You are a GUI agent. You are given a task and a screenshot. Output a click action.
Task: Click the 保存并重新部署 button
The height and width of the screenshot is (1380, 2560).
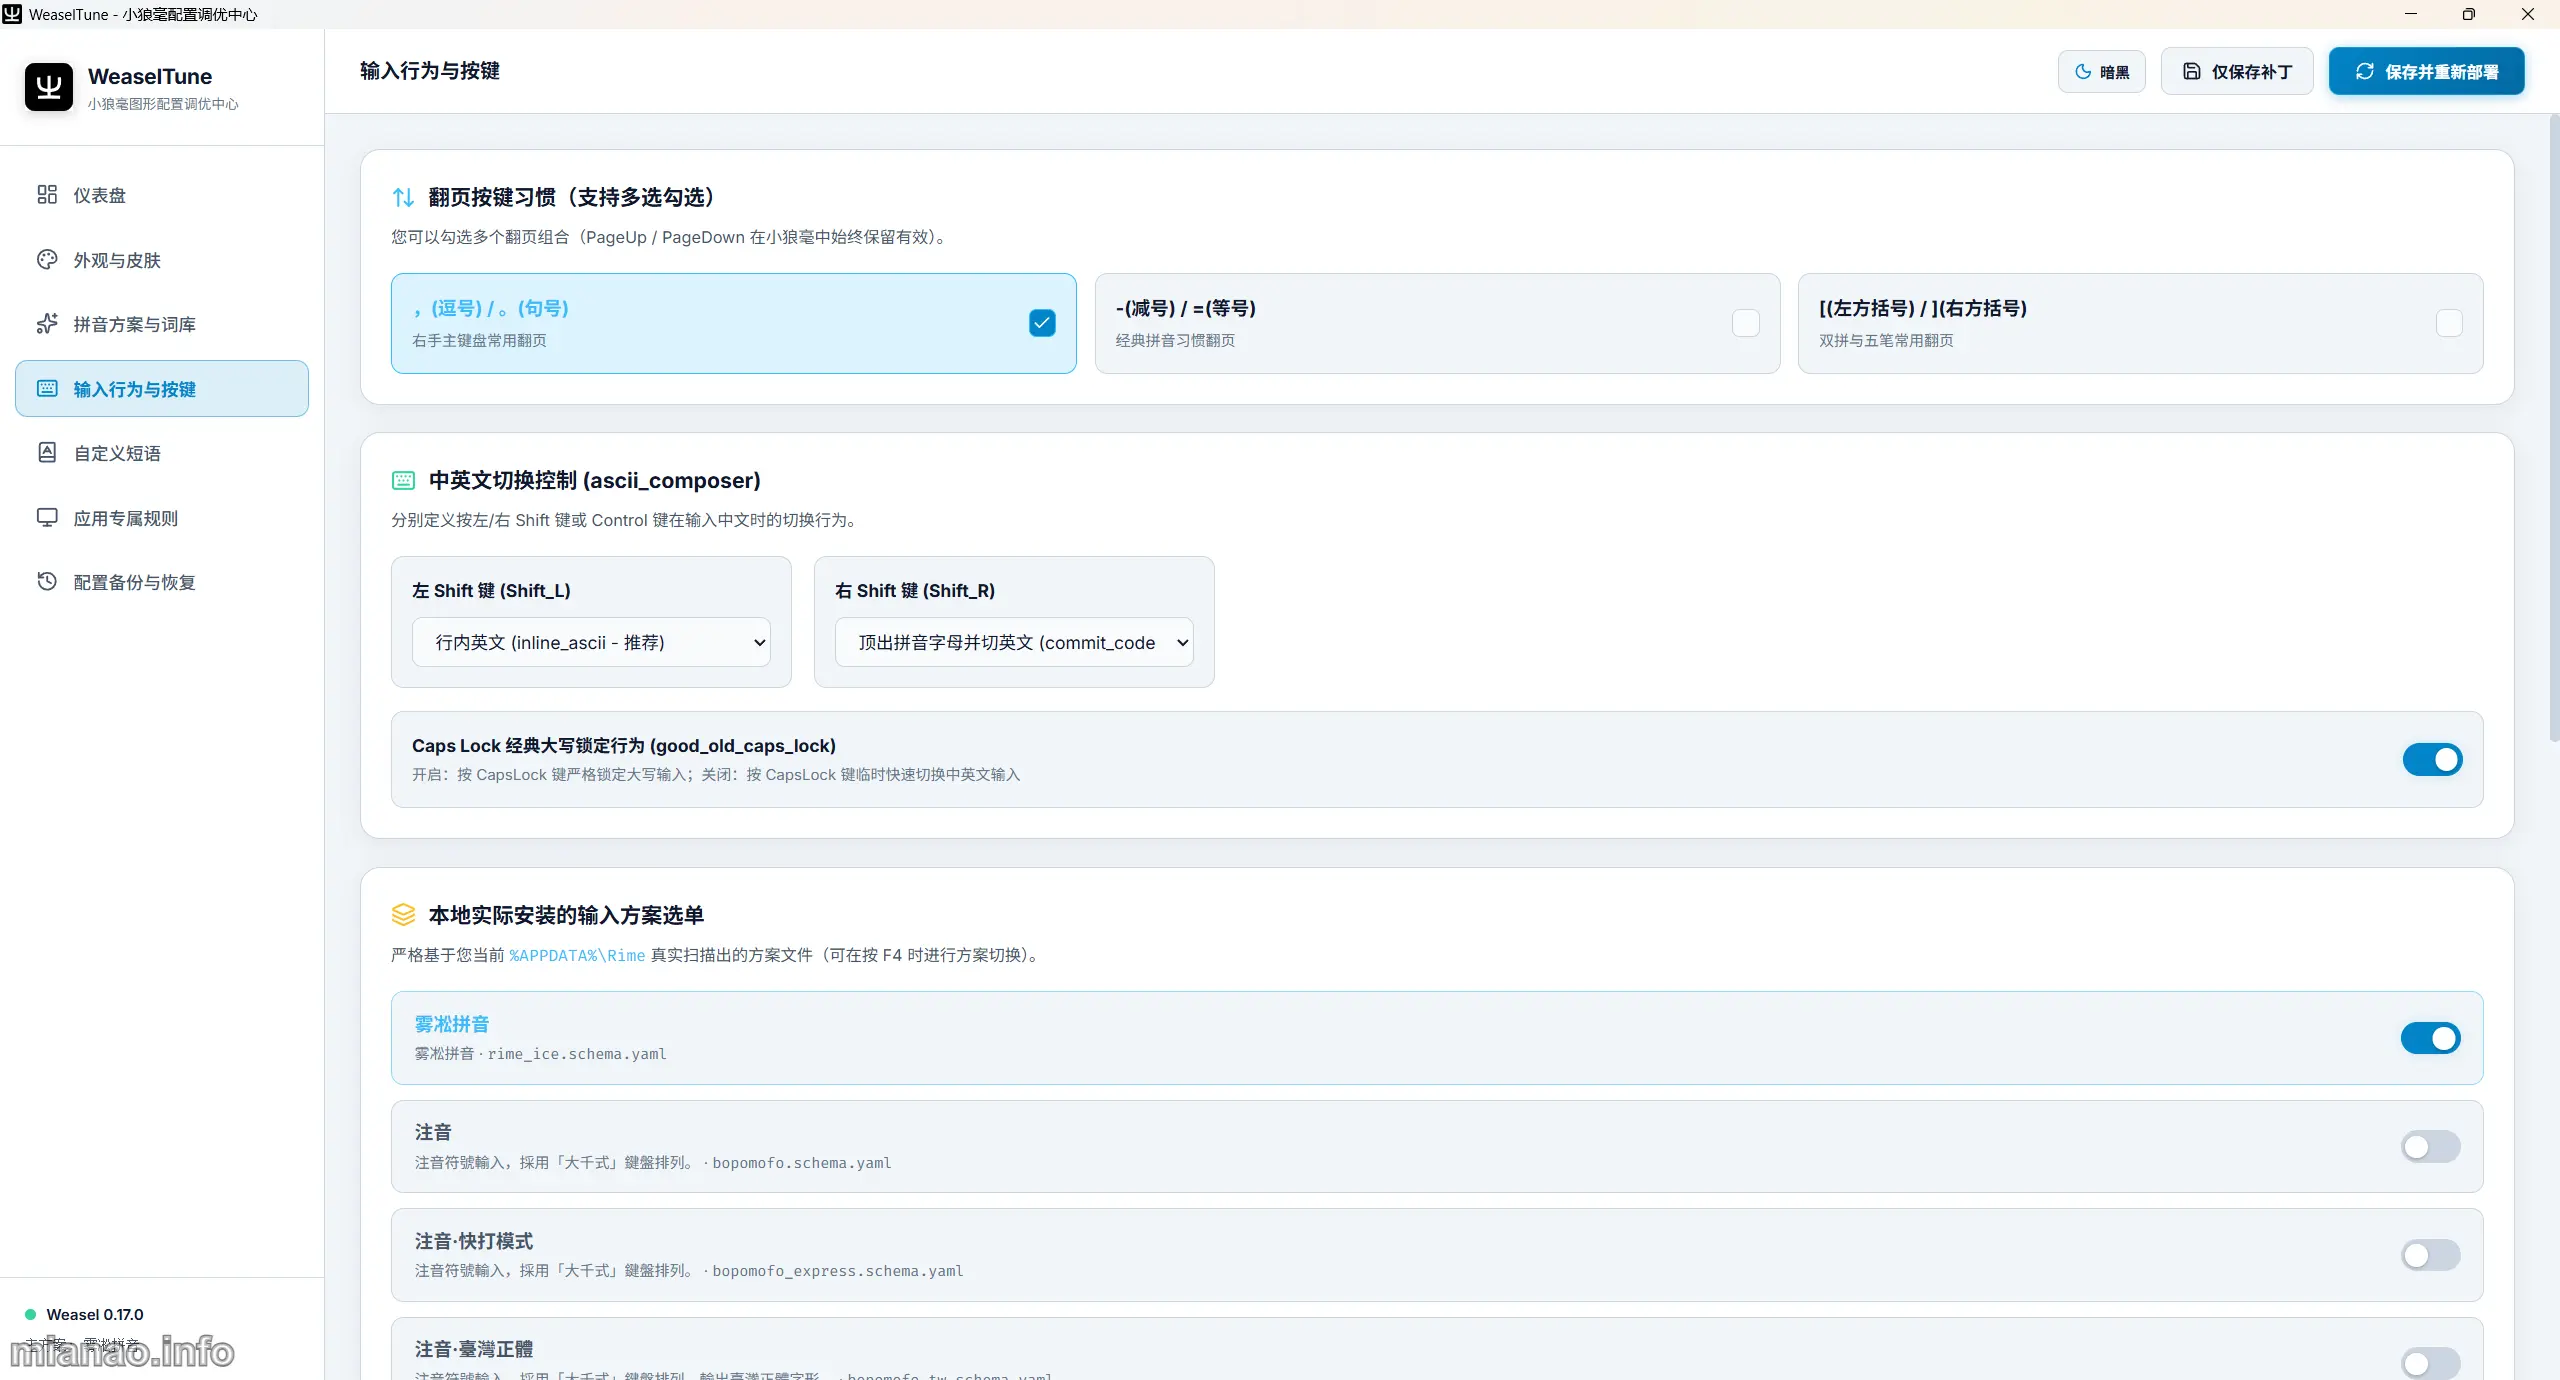[x=2426, y=71]
